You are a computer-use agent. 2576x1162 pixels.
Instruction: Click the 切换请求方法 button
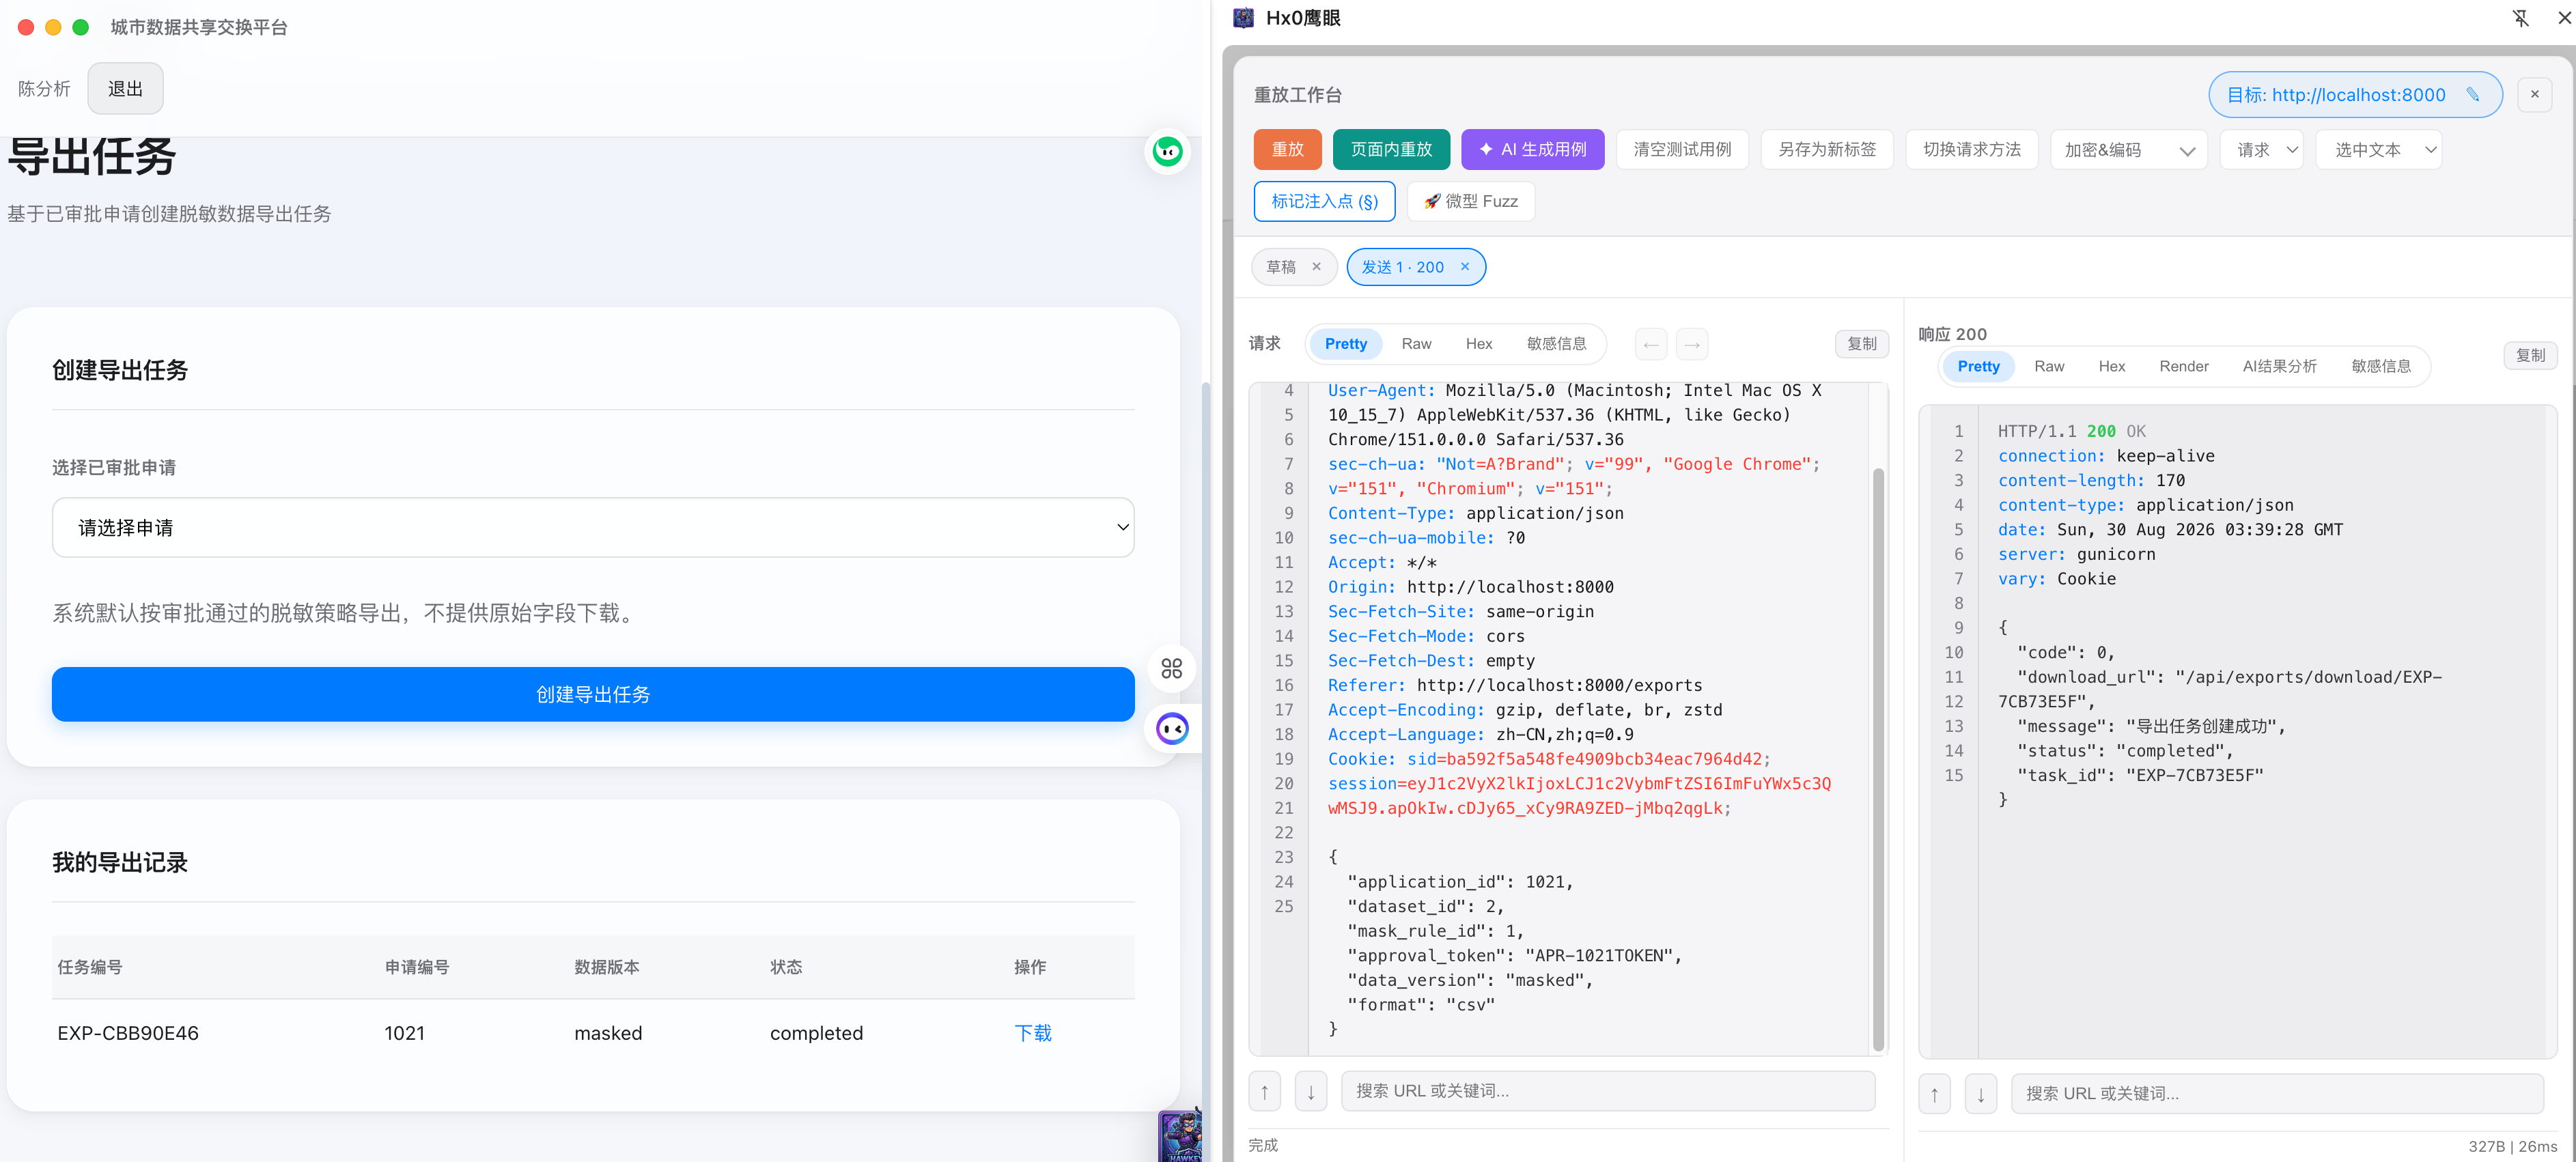pos(1971,150)
